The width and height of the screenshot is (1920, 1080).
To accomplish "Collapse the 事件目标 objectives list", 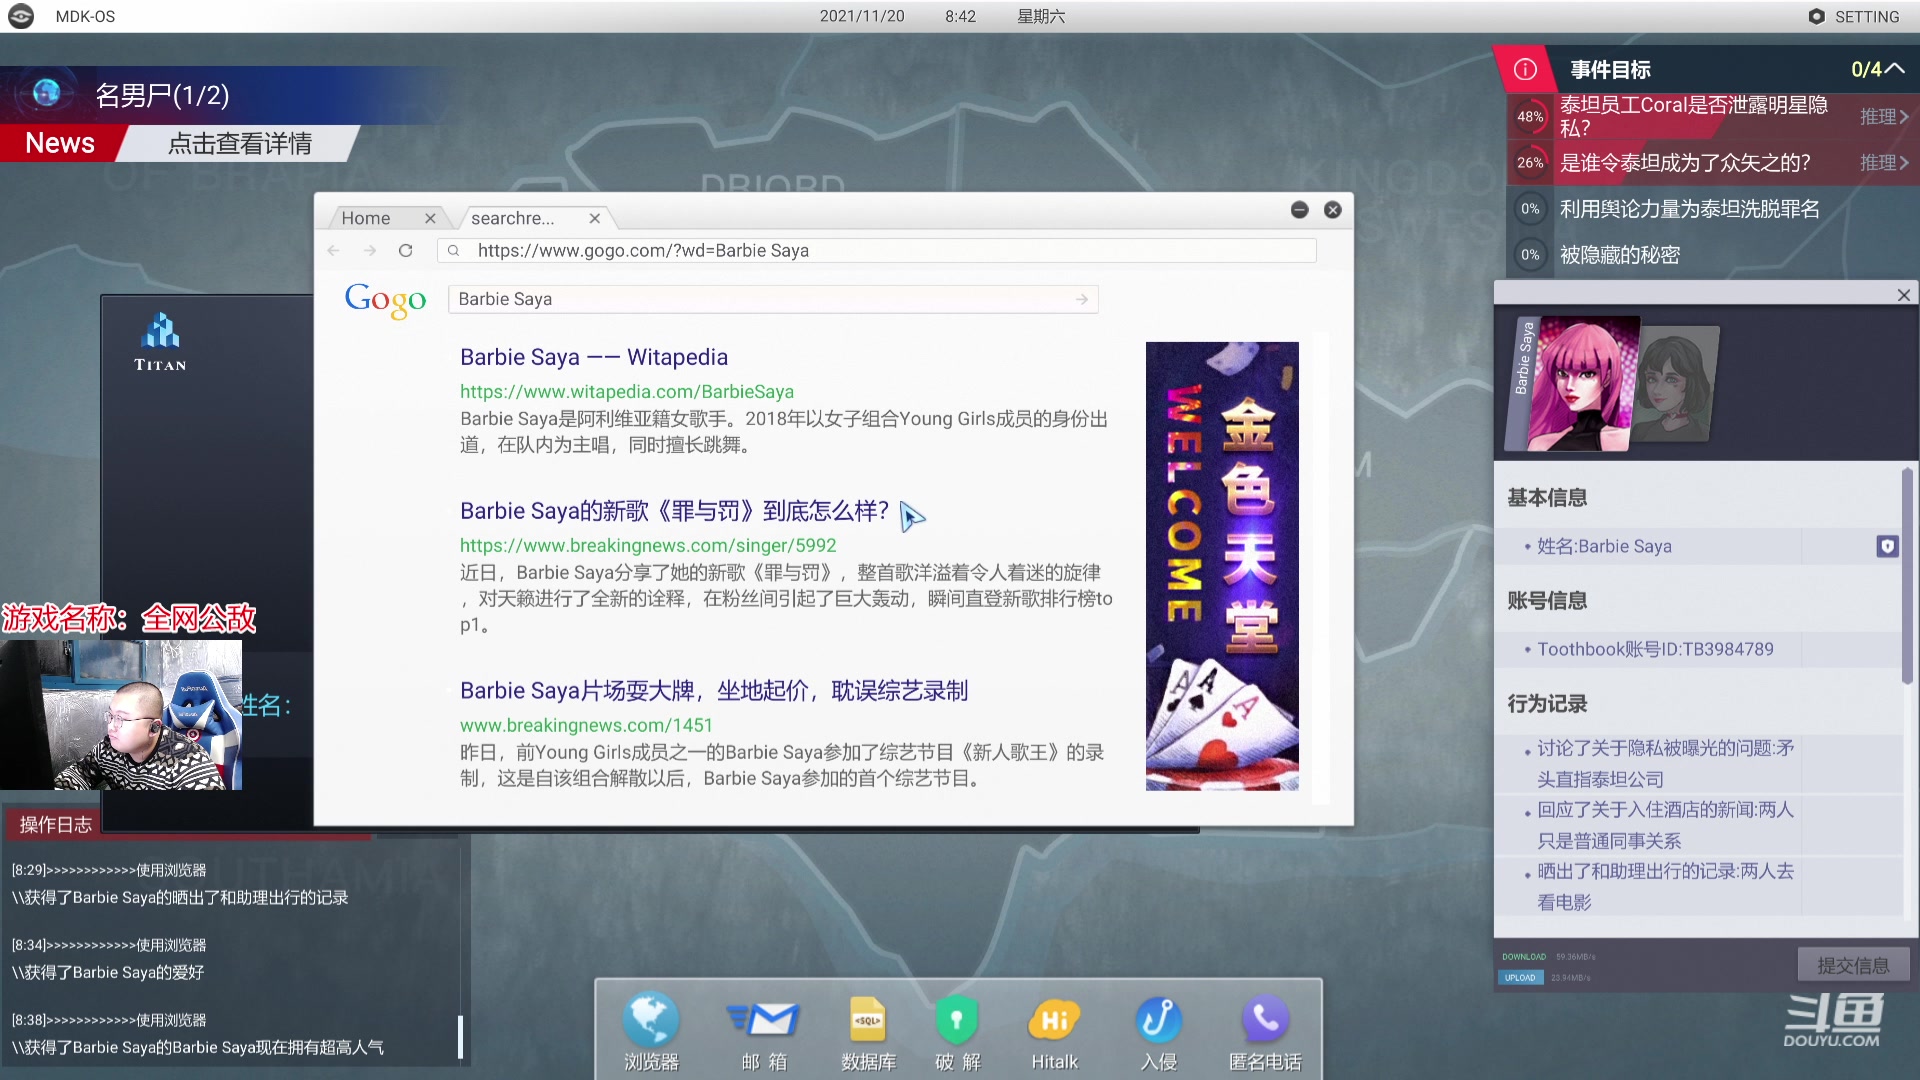I will click(x=1895, y=69).
